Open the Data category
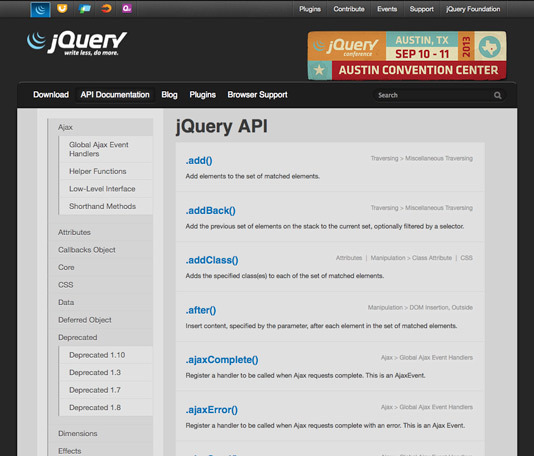Viewport: 534px width, 456px height. point(66,302)
